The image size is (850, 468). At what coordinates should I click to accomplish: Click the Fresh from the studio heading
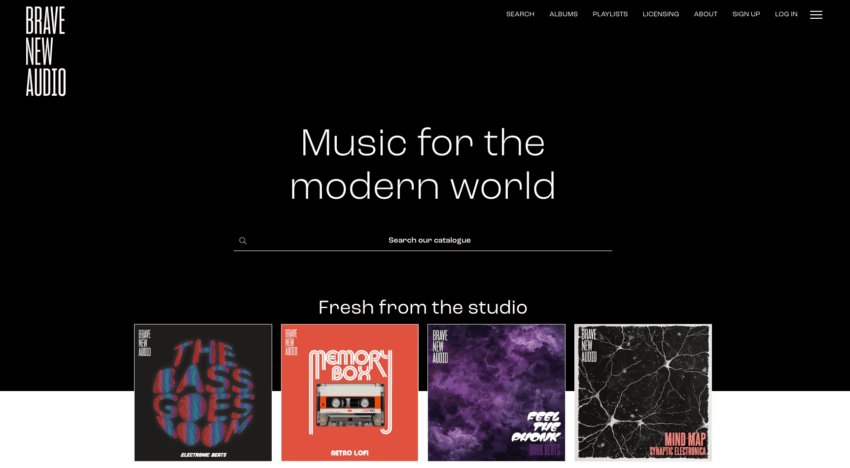[x=423, y=307]
